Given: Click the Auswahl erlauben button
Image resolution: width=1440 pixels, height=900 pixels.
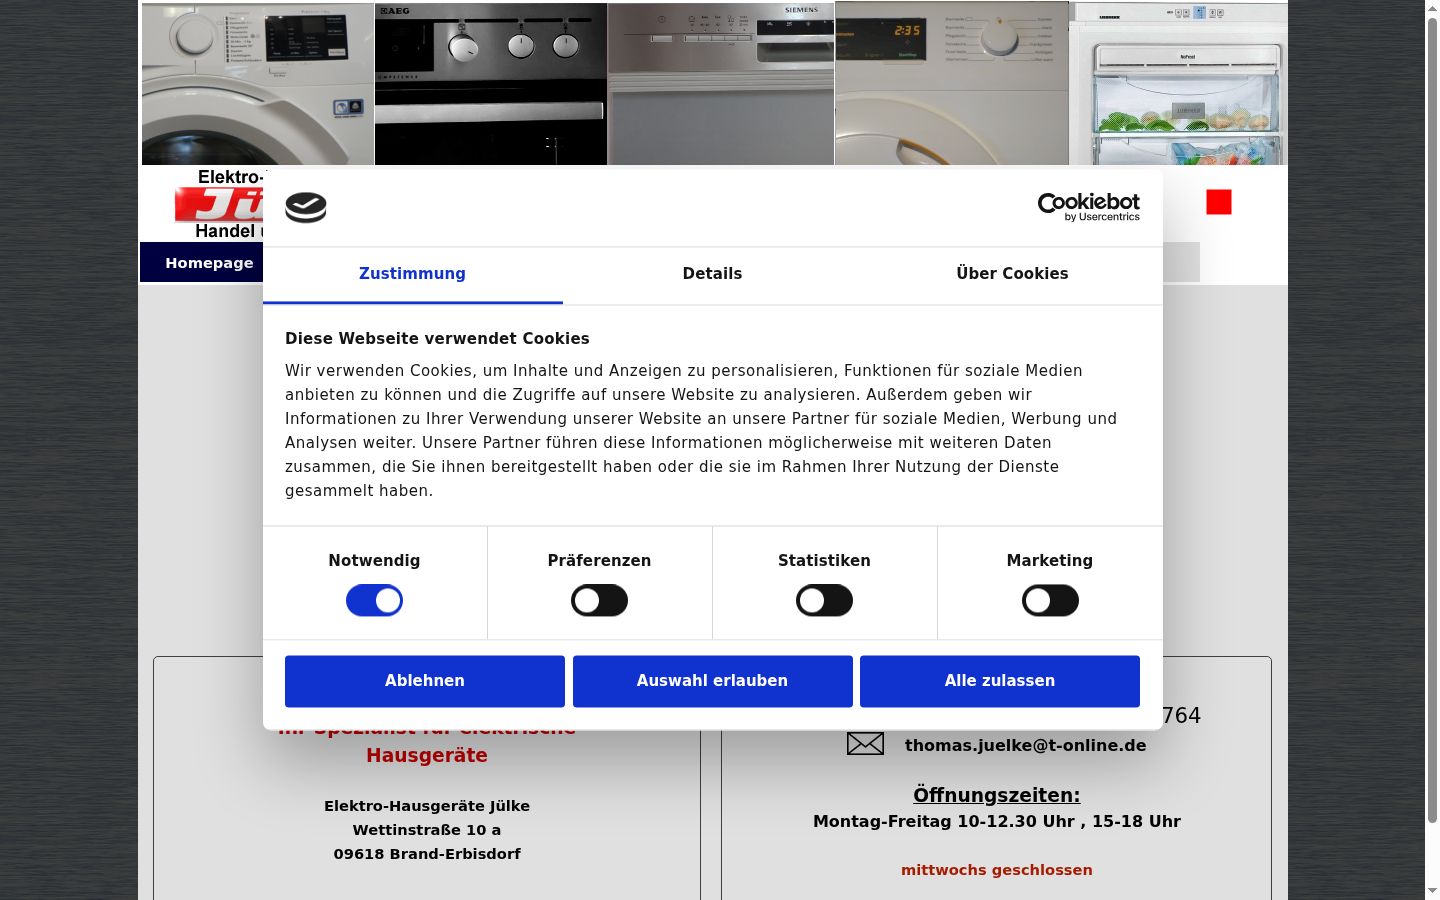Looking at the screenshot, I should tap(712, 681).
